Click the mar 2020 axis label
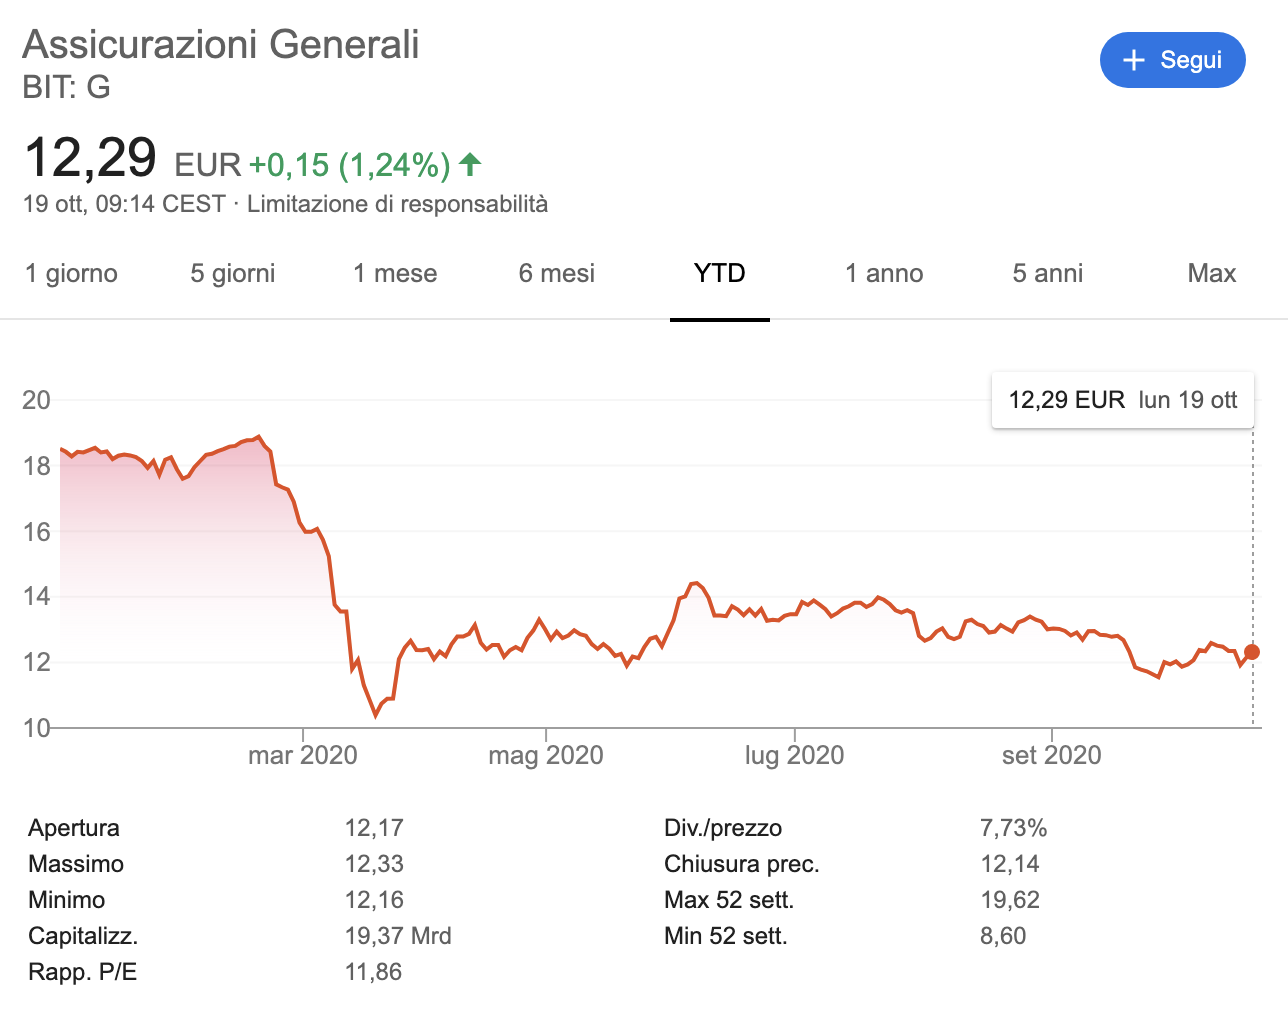The width and height of the screenshot is (1288, 1014). coord(302,755)
